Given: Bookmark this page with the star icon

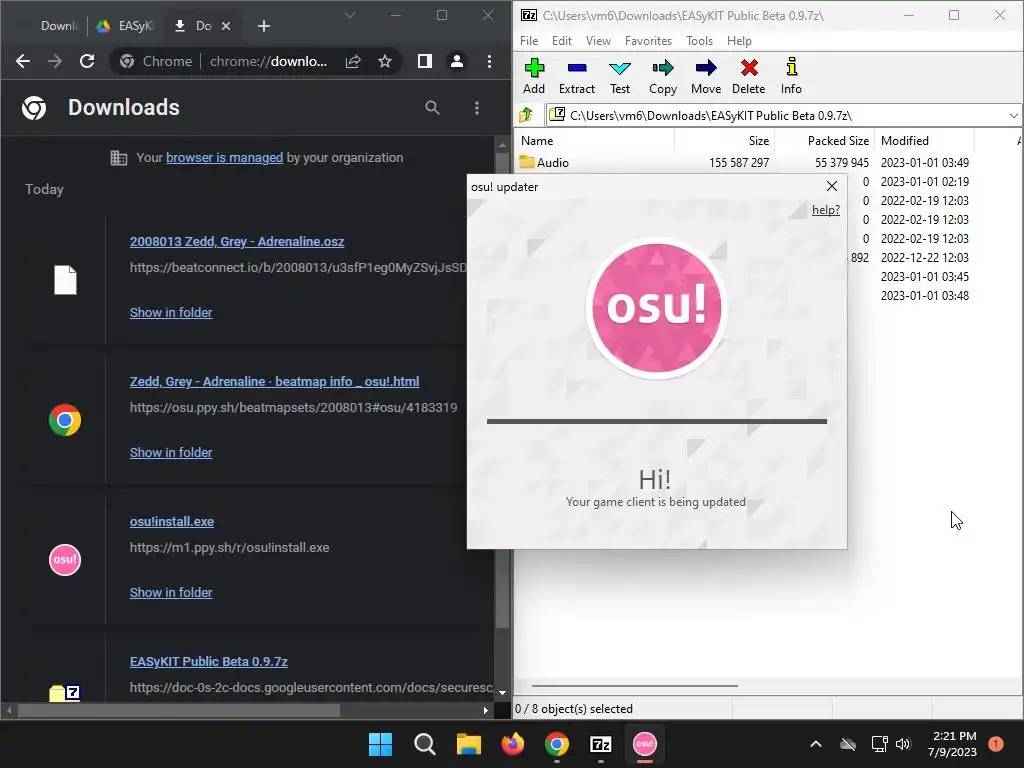Looking at the screenshot, I should [x=385, y=61].
